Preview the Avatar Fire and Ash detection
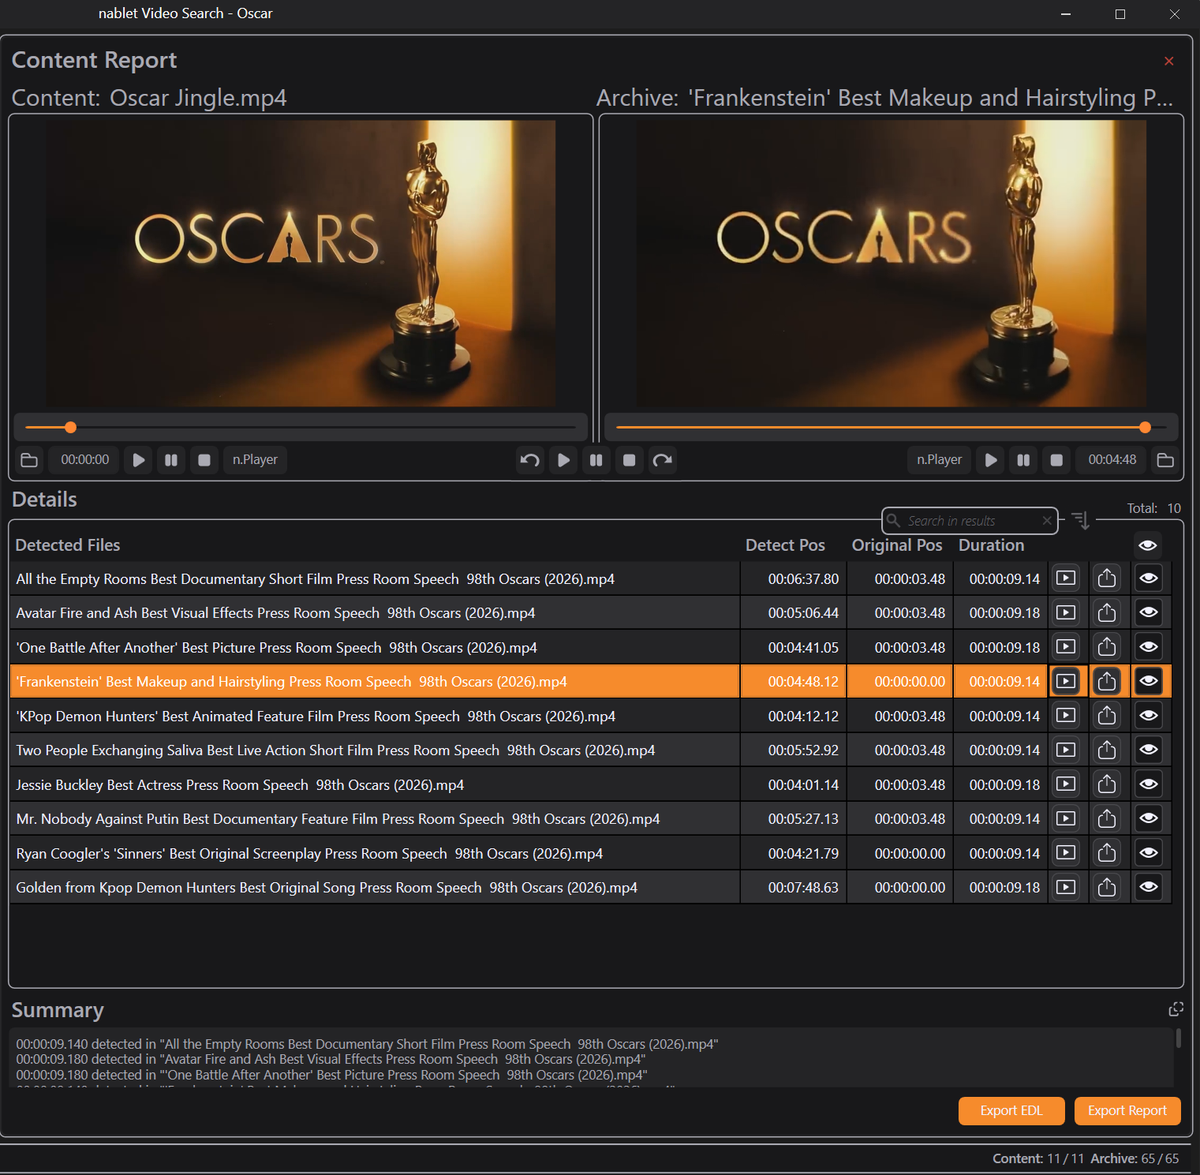Image resolution: width=1200 pixels, height=1175 pixels. (1067, 612)
